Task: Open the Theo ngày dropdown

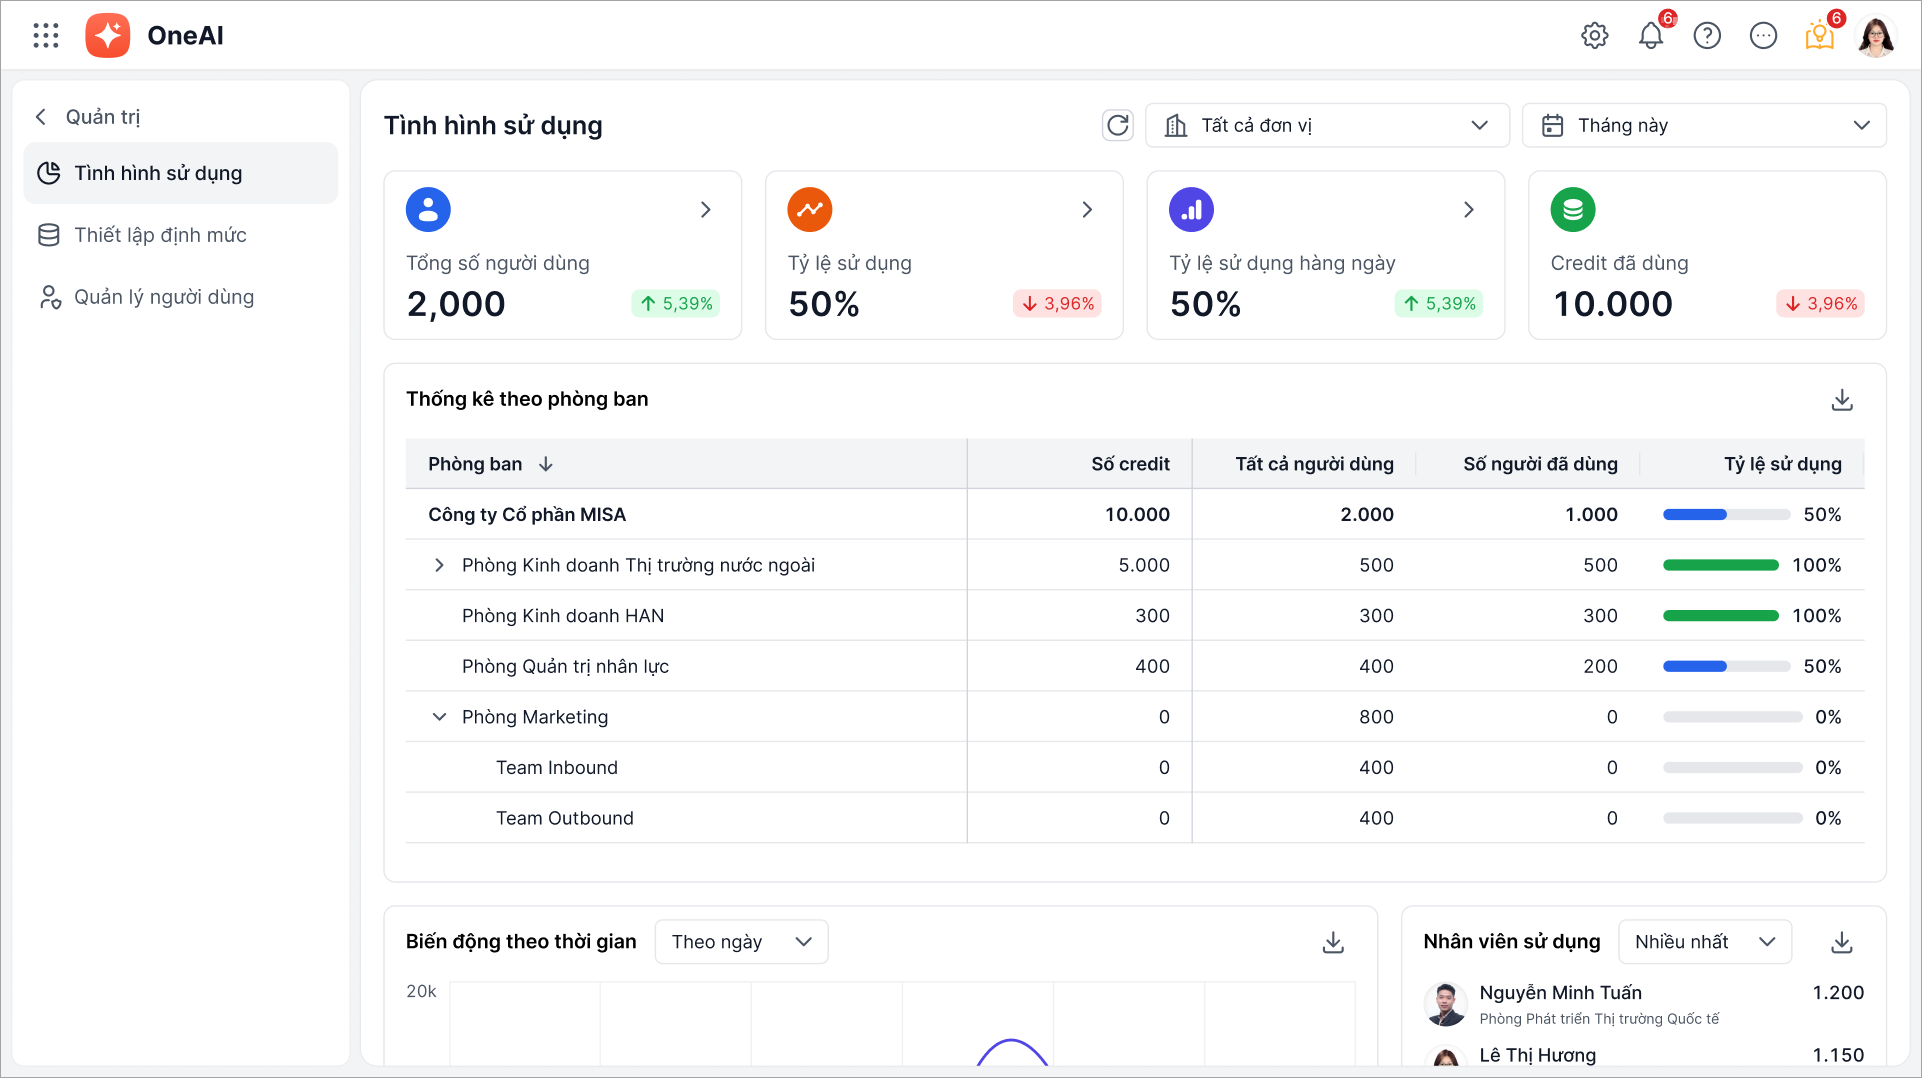Action: [741, 942]
